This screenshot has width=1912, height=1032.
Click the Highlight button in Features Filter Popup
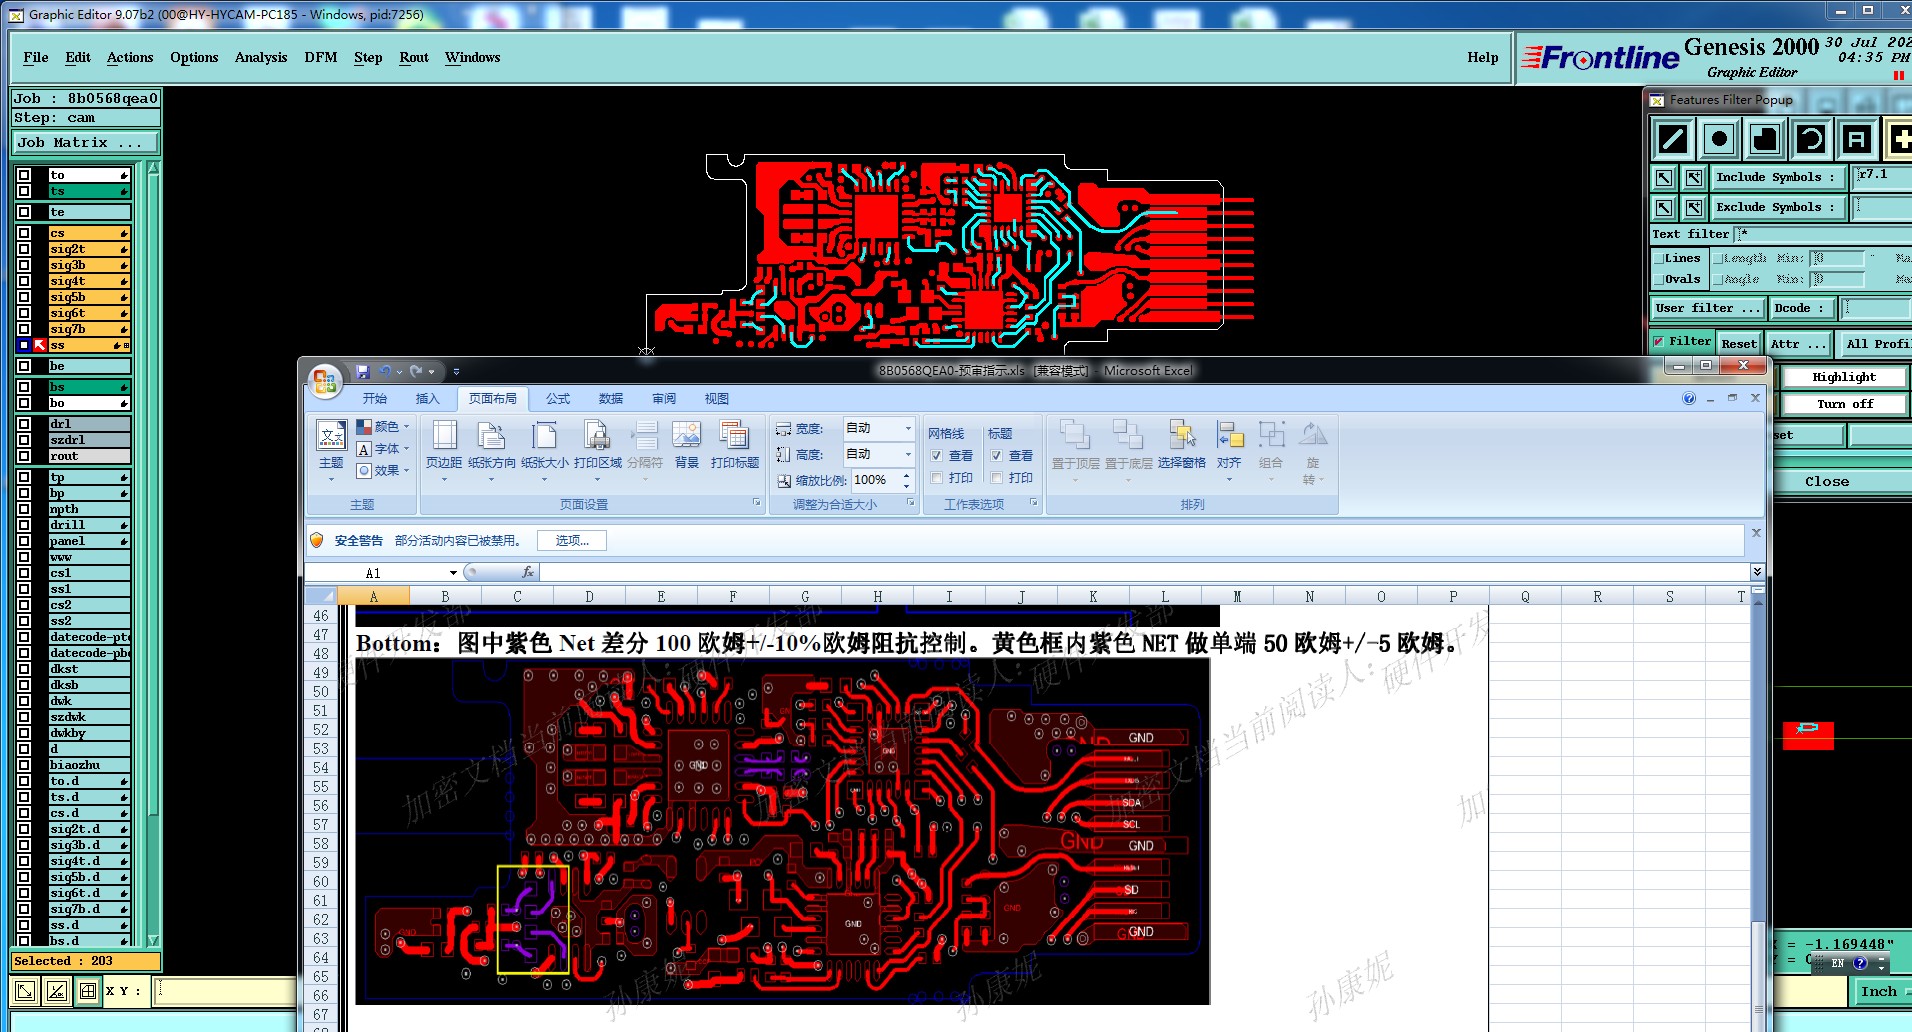[x=1844, y=377]
